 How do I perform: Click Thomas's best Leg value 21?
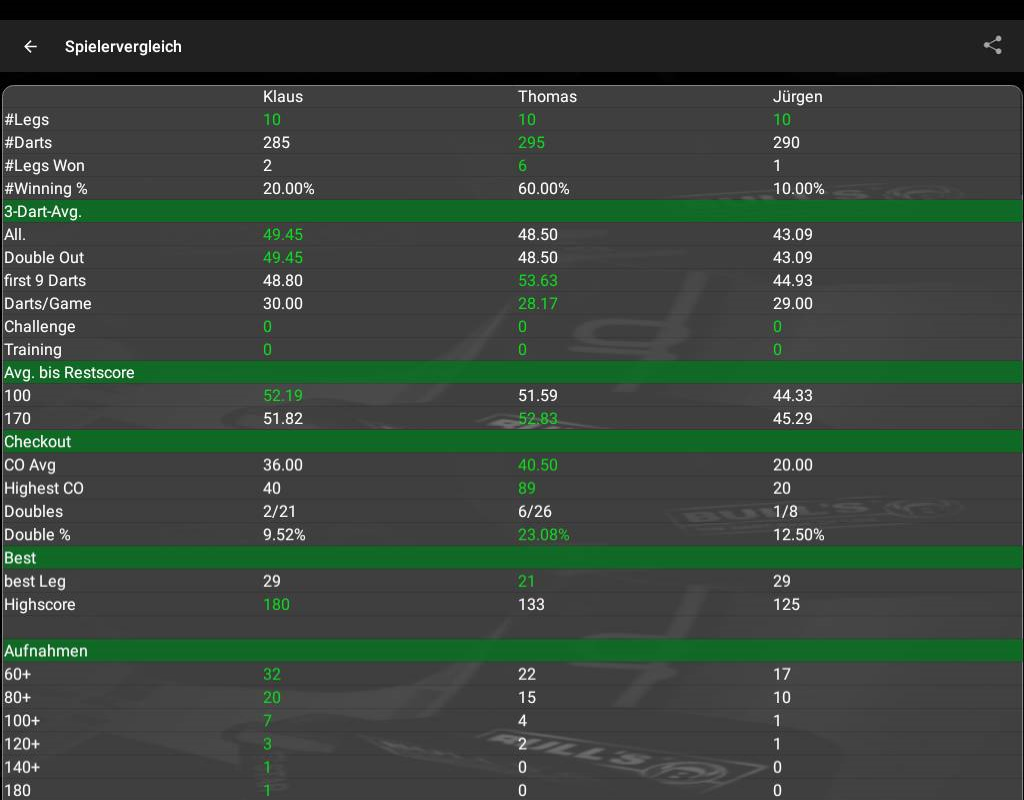coord(526,581)
